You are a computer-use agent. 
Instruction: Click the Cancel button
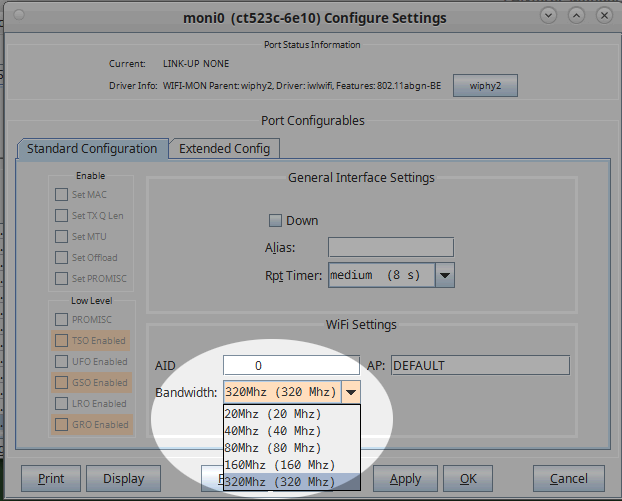(568, 479)
